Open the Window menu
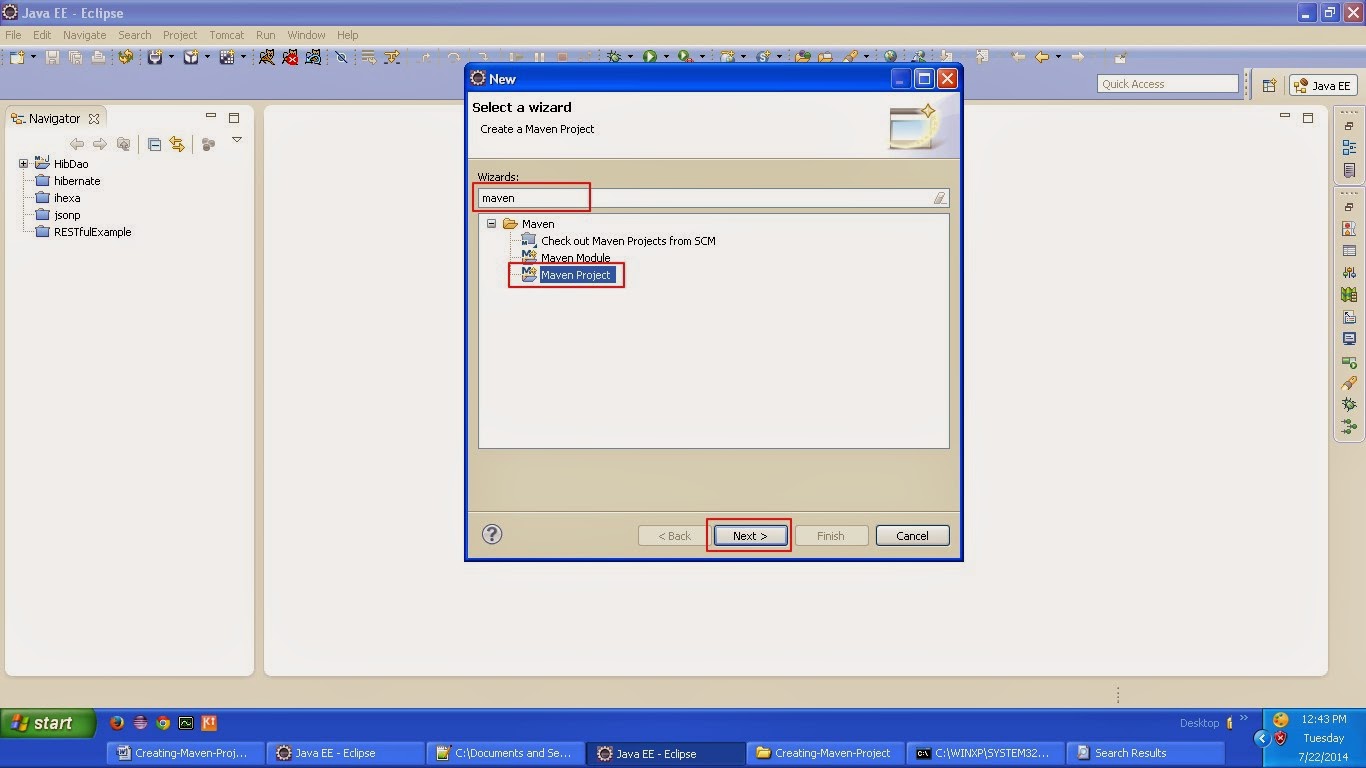The width and height of the screenshot is (1366, 768). point(306,35)
